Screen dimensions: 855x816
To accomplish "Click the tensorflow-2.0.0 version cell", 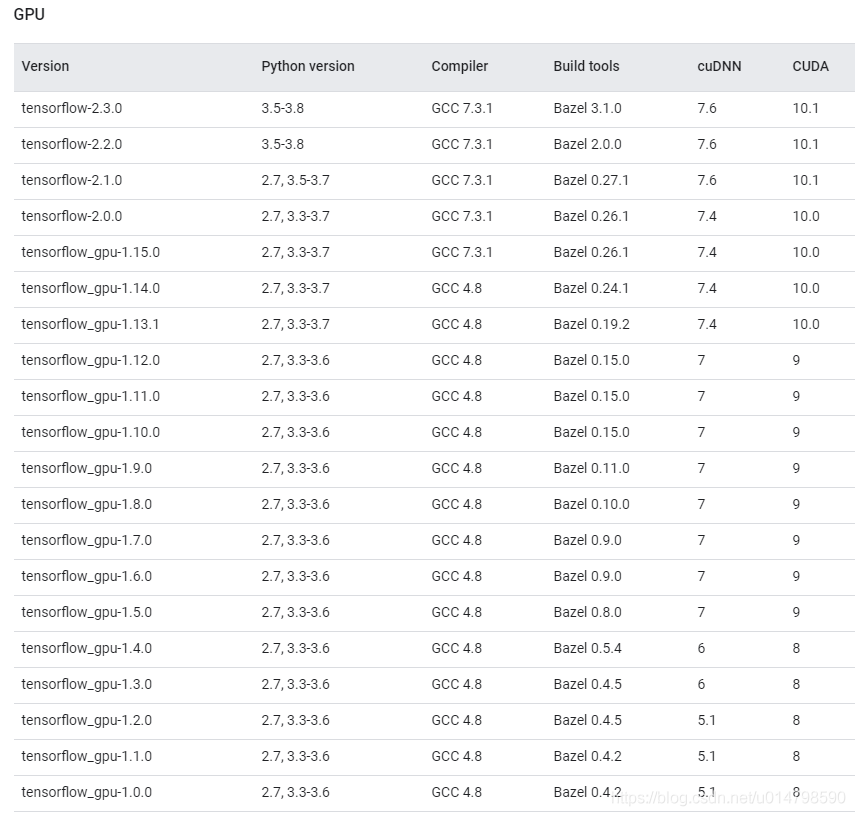I will pos(71,216).
